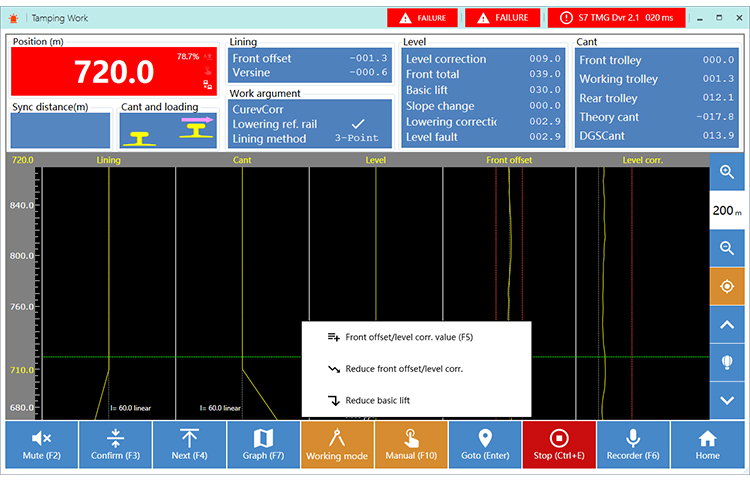Click the first FAILURE alarm indicator

click(422, 18)
